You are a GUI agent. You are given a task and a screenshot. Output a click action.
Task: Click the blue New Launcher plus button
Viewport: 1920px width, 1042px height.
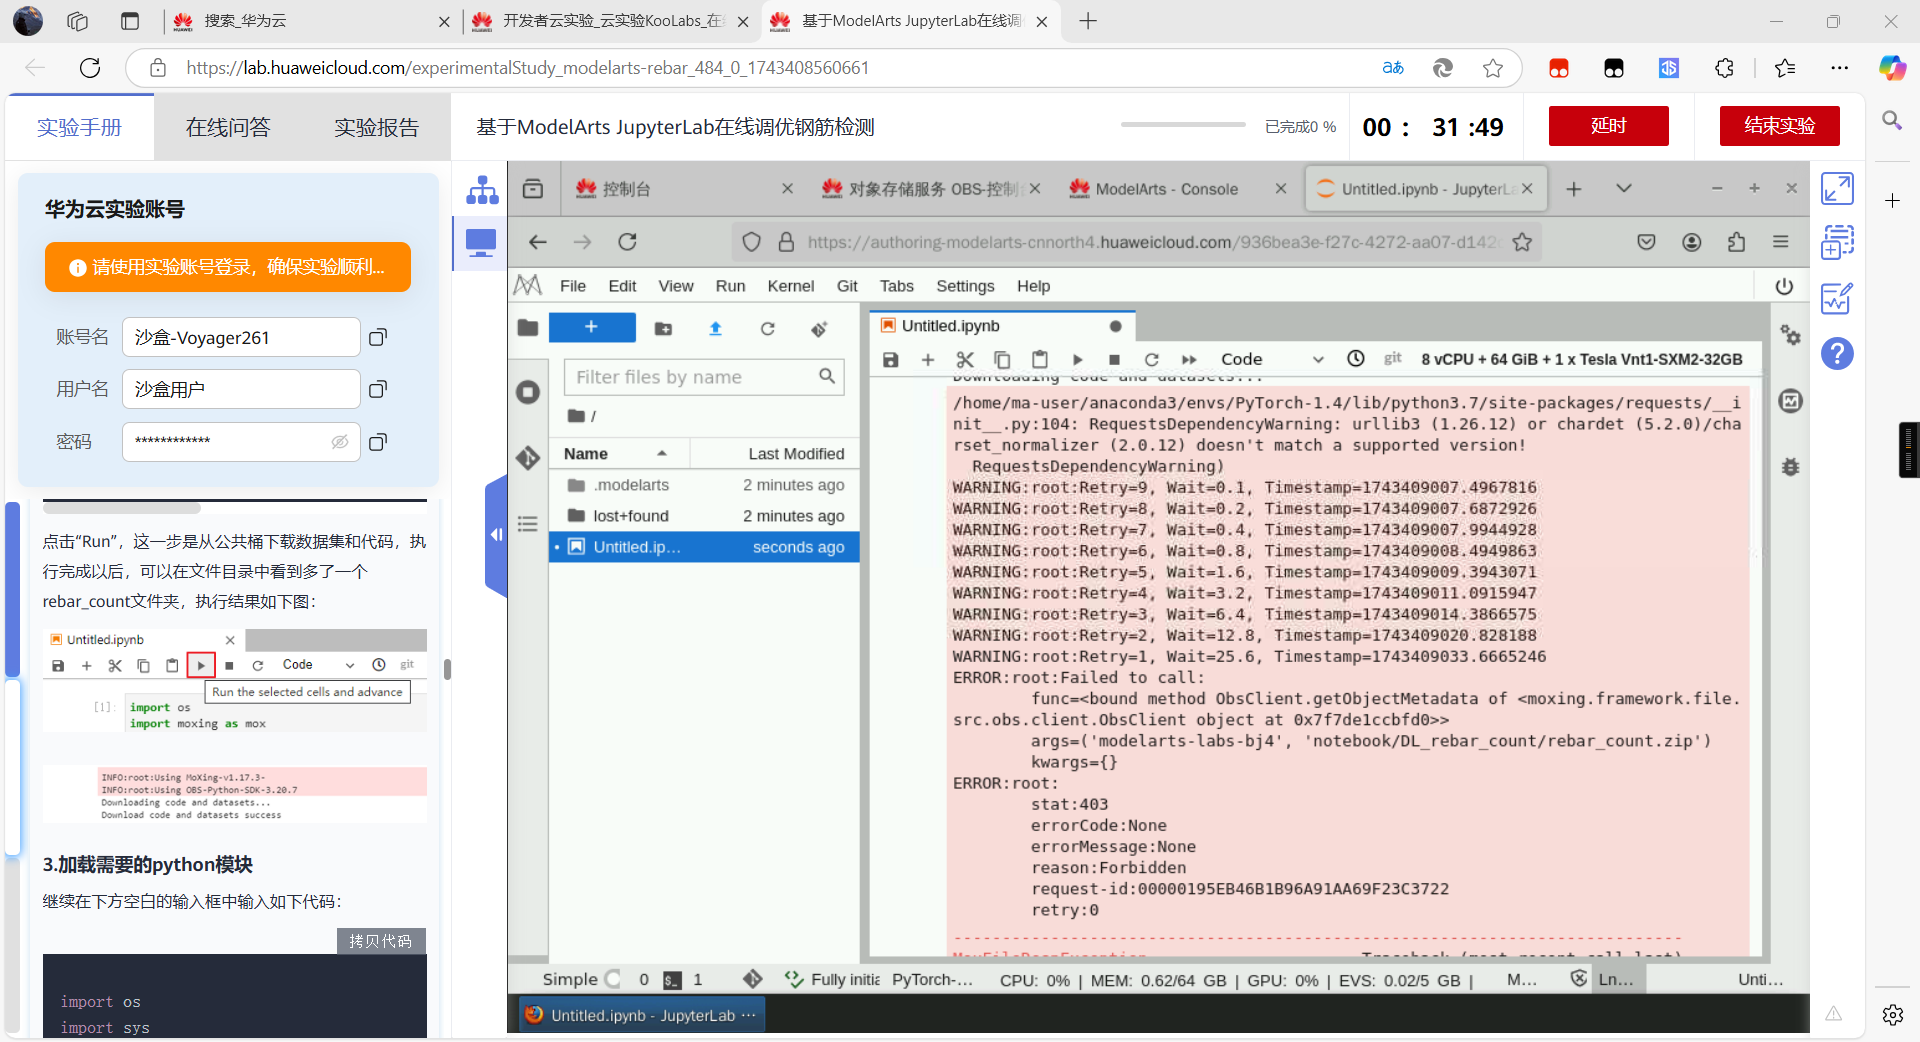(x=592, y=327)
